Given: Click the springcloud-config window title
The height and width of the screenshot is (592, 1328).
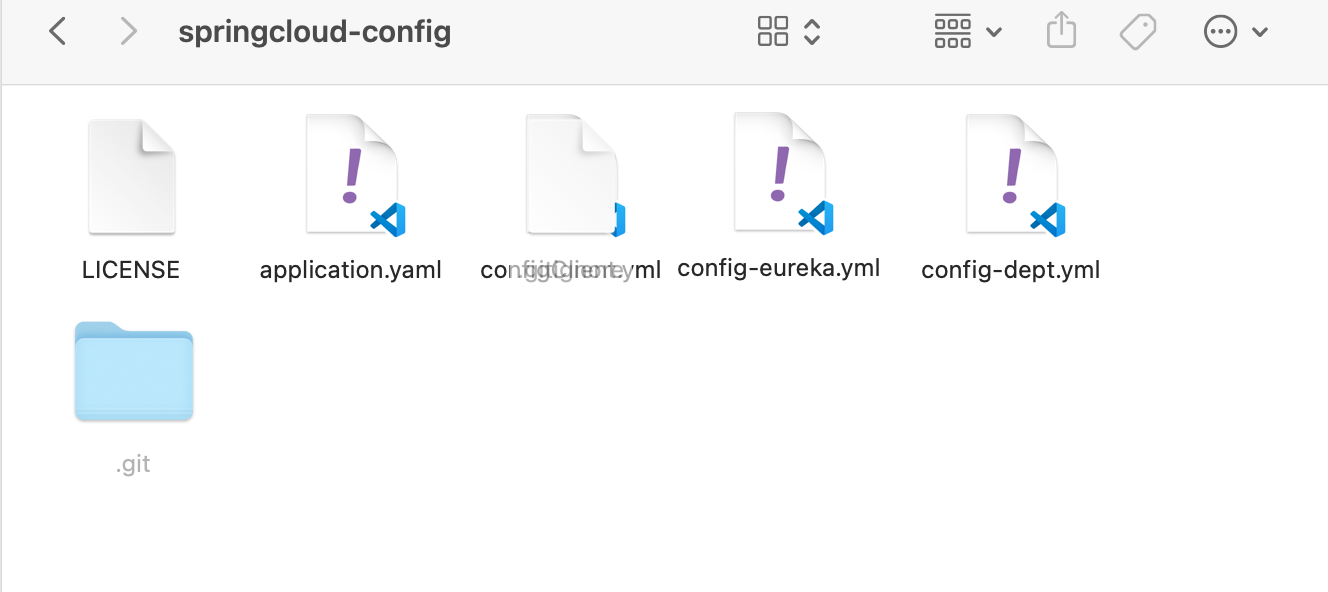Looking at the screenshot, I should [314, 32].
